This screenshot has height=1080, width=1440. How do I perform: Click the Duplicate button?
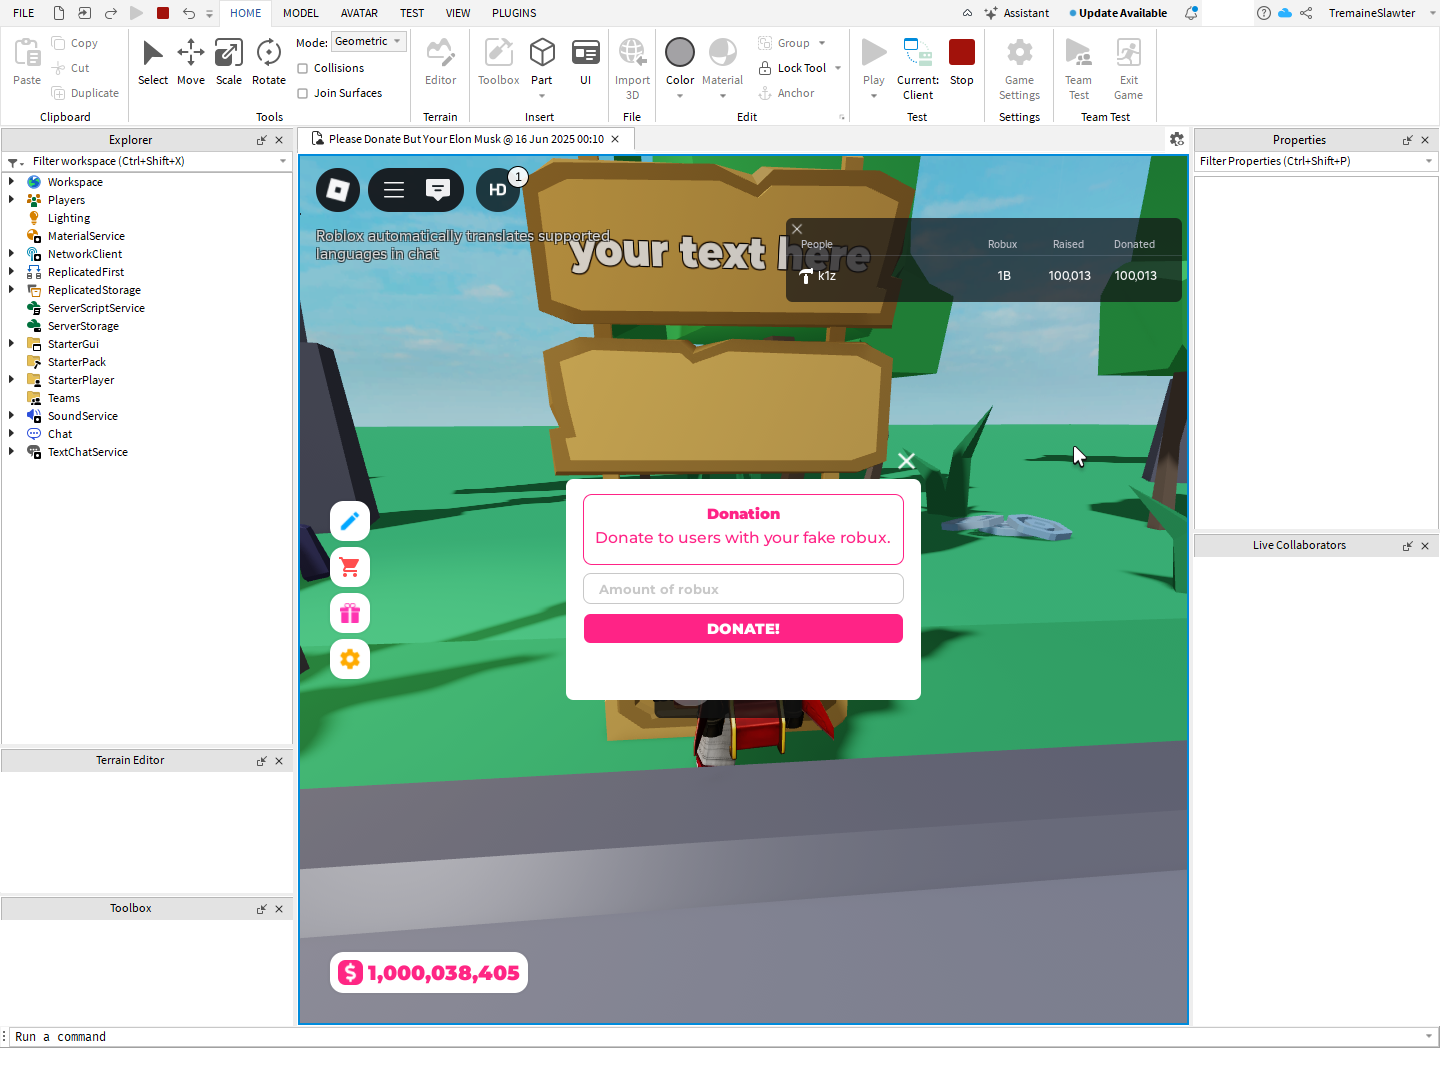(85, 93)
